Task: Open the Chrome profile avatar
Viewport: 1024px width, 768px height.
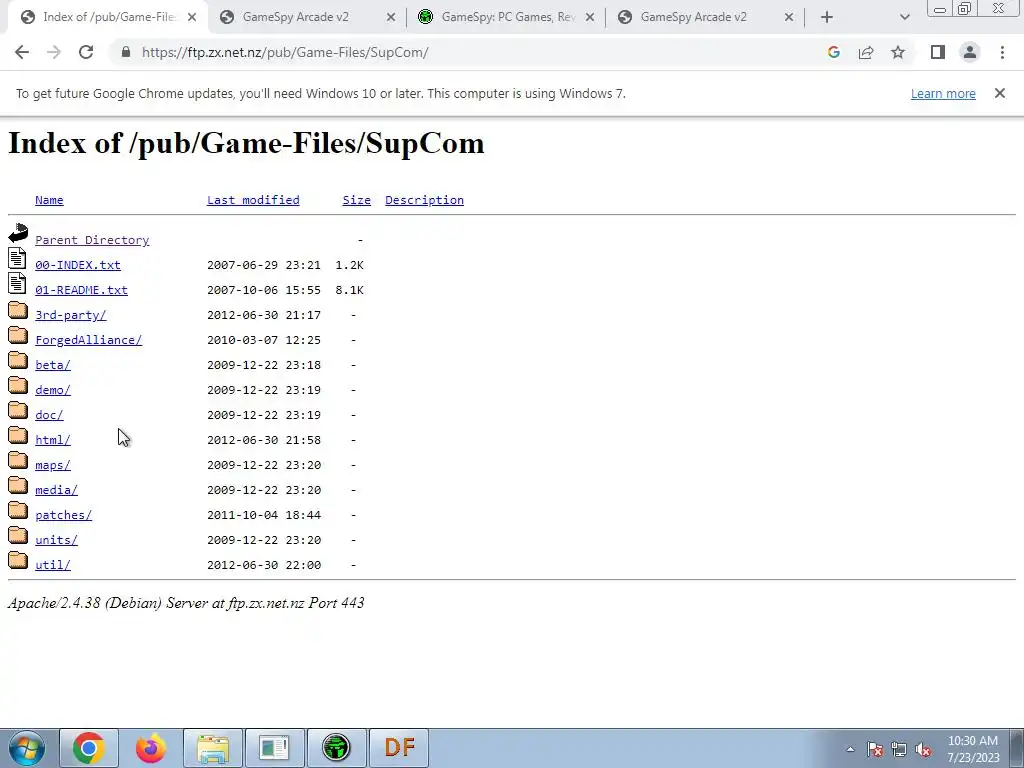Action: point(970,52)
